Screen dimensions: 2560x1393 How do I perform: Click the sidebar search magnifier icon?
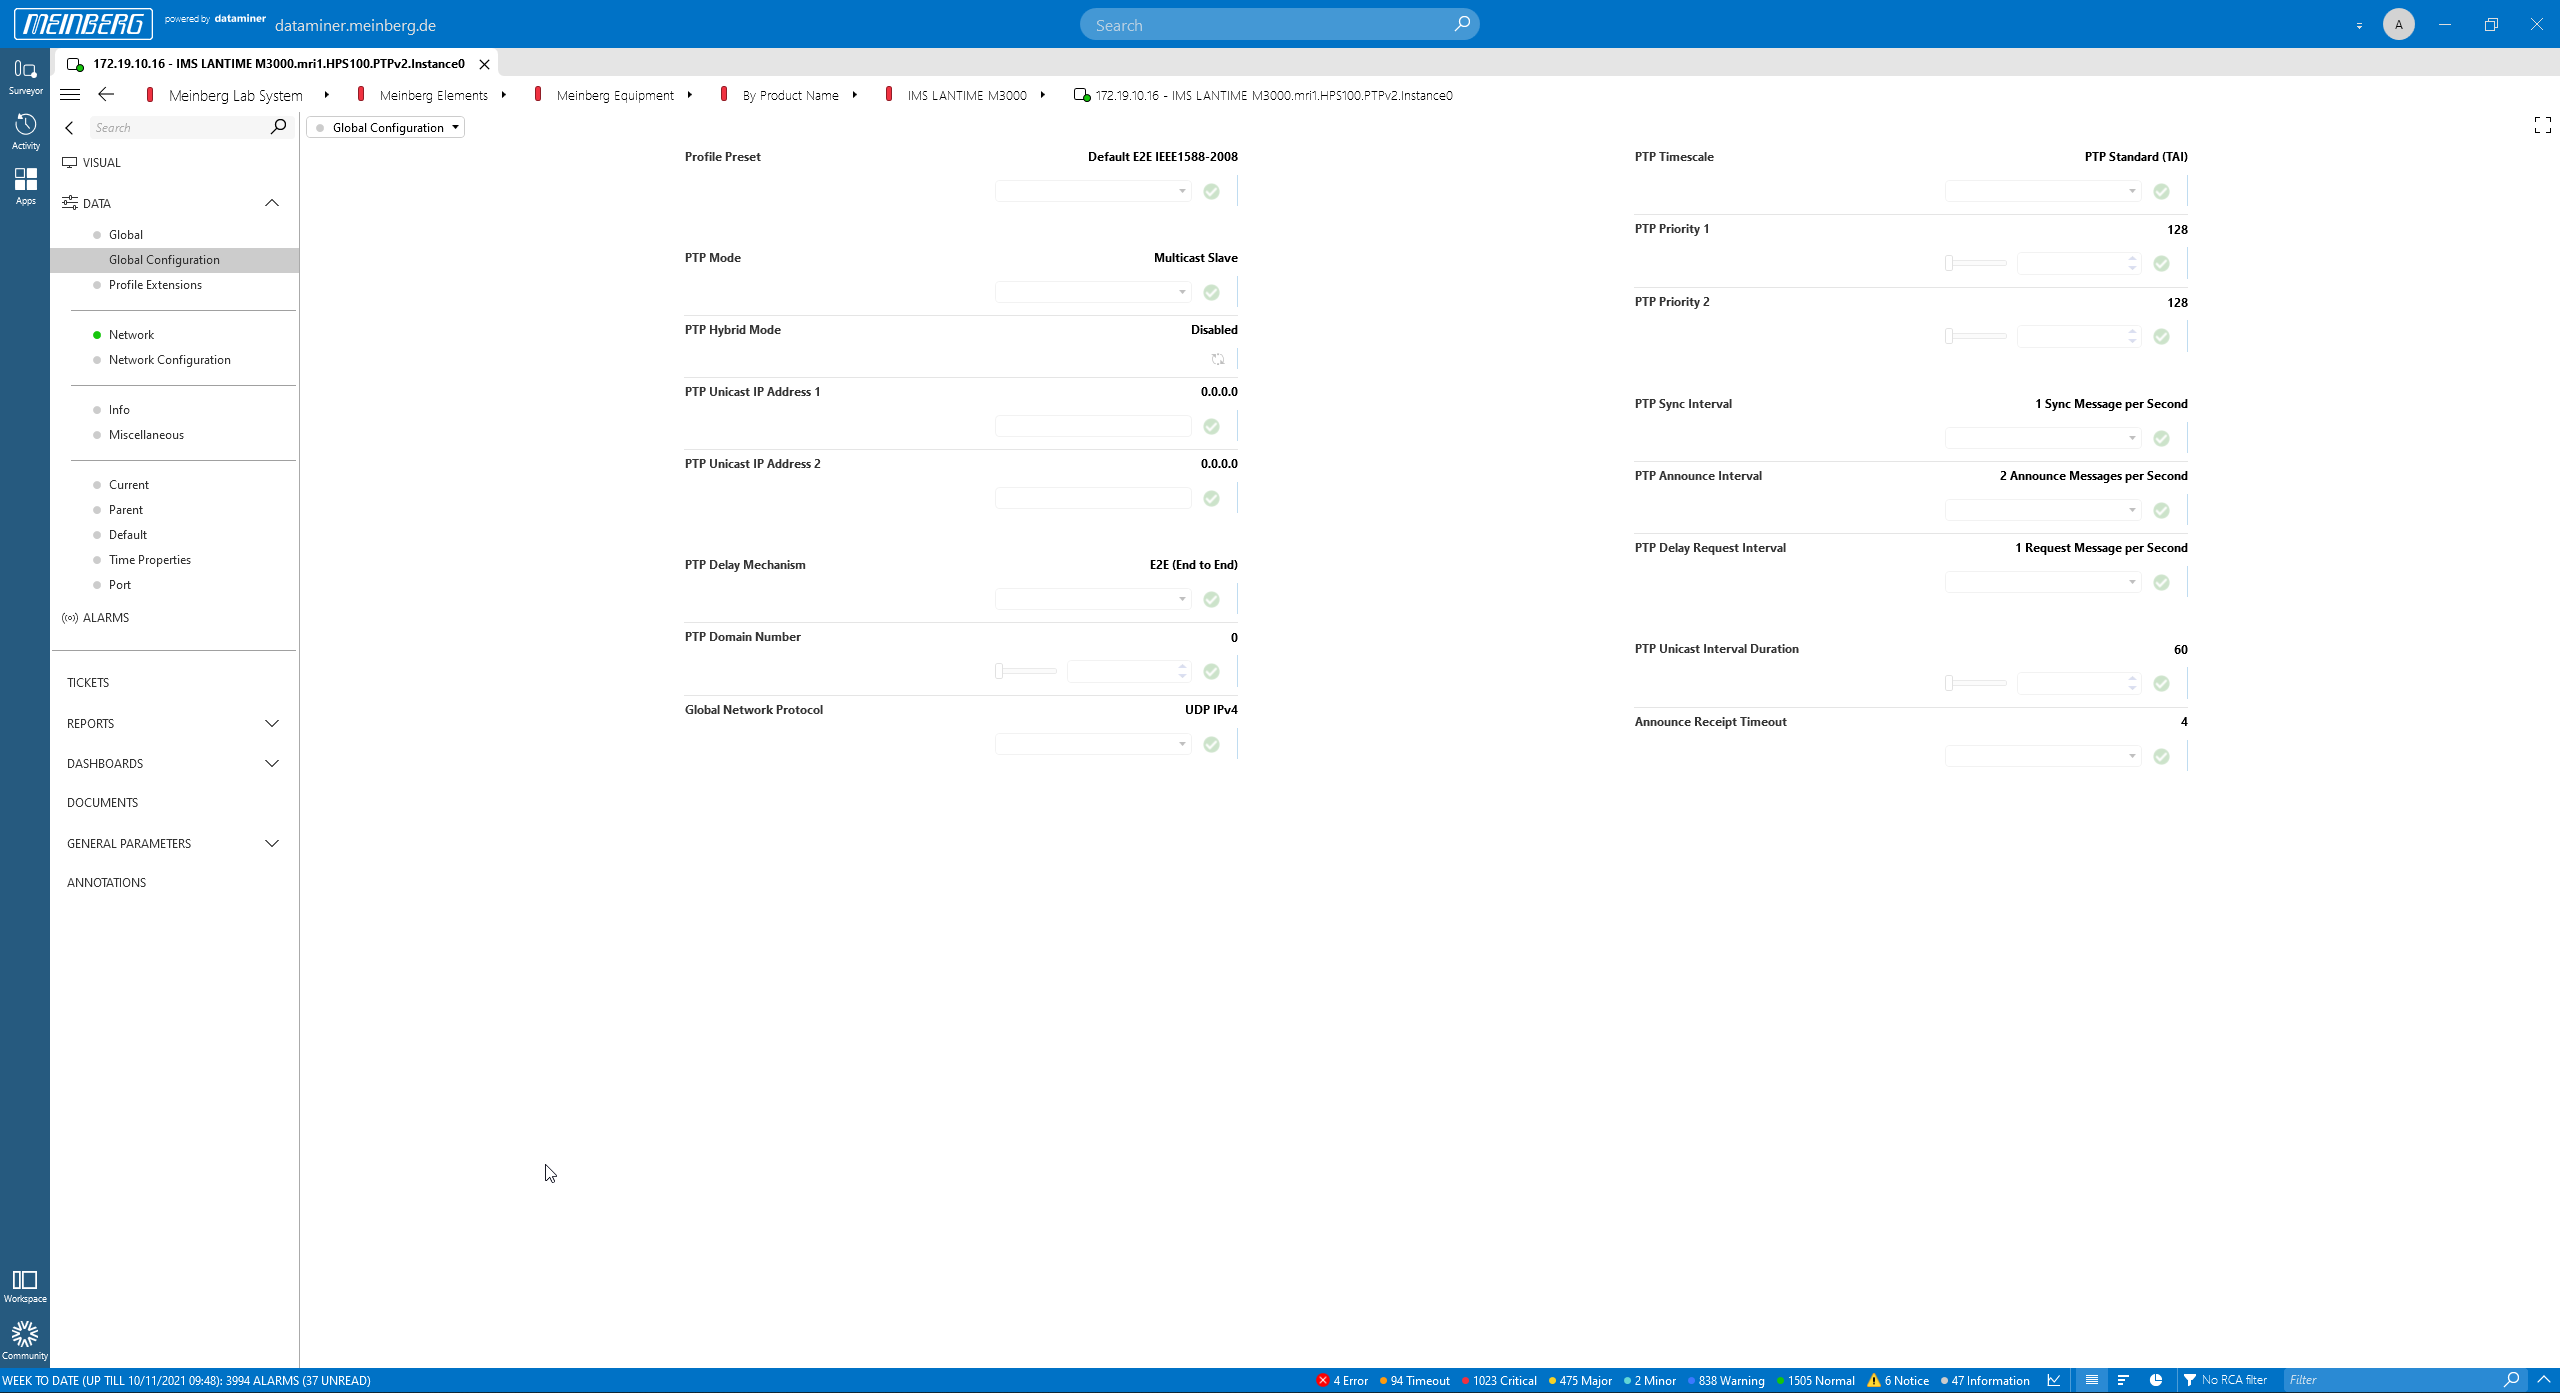coord(278,127)
